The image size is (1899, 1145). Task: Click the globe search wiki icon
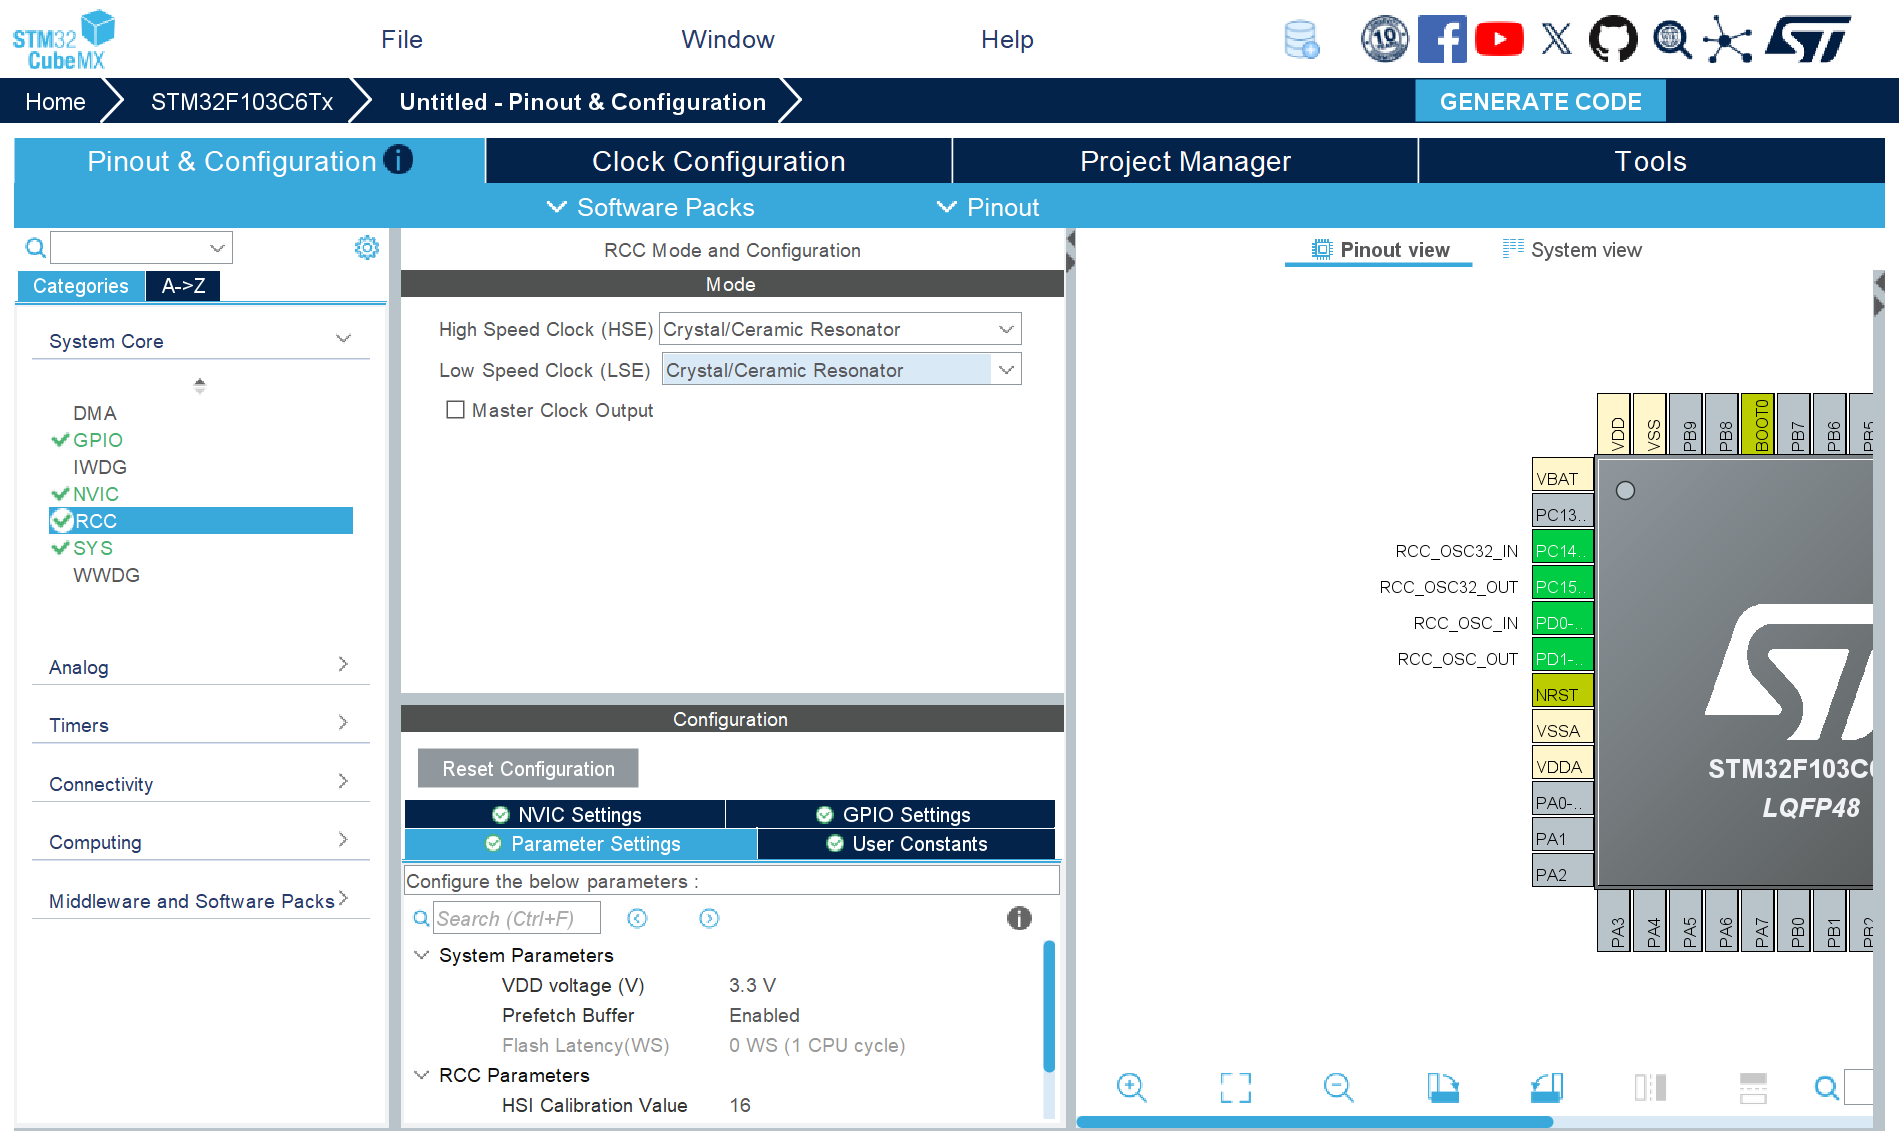click(x=1671, y=40)
